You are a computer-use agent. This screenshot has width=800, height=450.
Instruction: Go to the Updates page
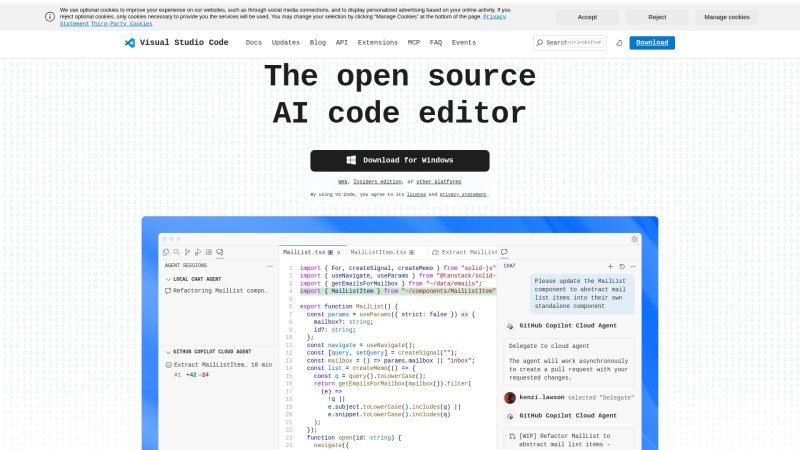pyautogui.click(x=286, y=43)
